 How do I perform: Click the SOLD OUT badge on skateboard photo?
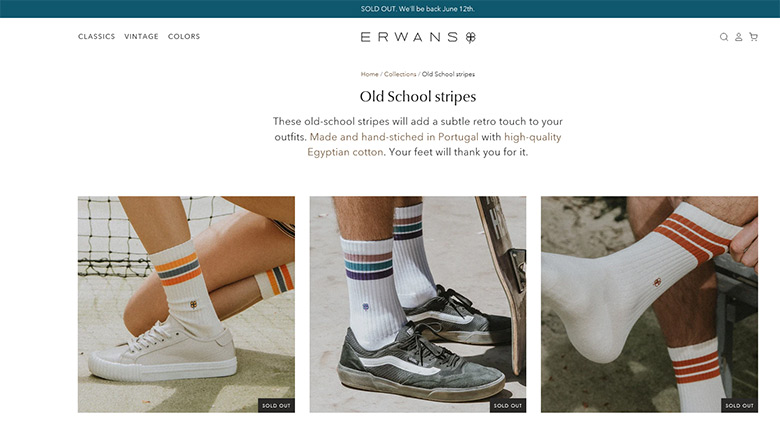pyautogui.click(x=508, y=406)
